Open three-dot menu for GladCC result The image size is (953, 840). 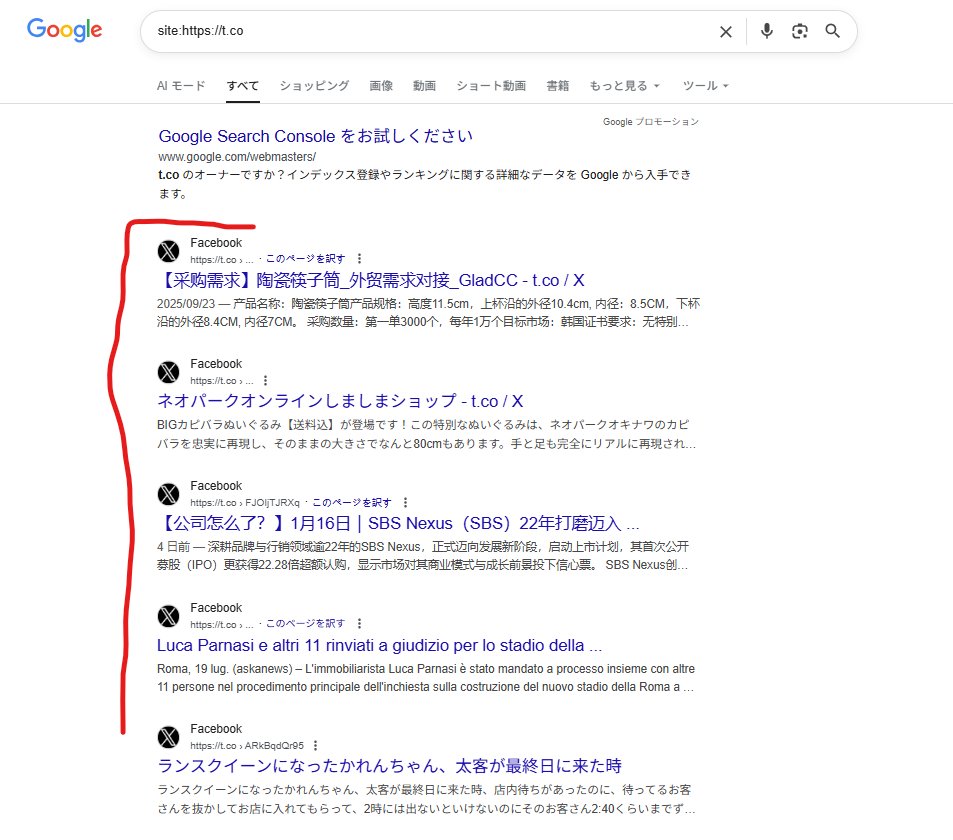(x=360, y=259)
